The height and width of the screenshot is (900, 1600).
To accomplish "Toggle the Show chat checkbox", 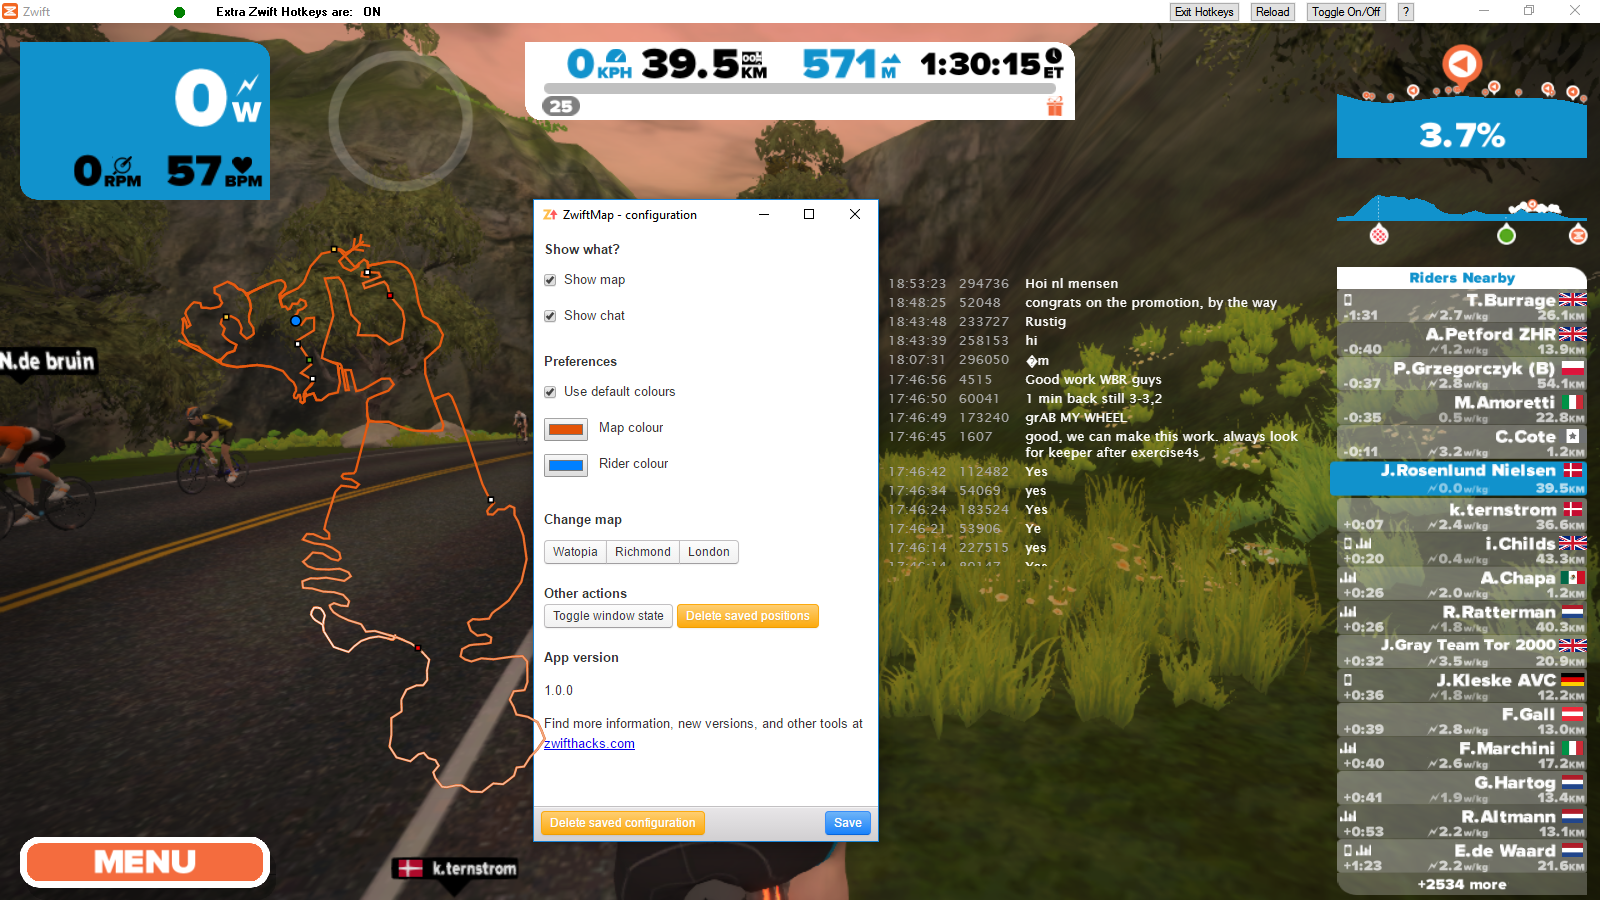I will [550, 316].
